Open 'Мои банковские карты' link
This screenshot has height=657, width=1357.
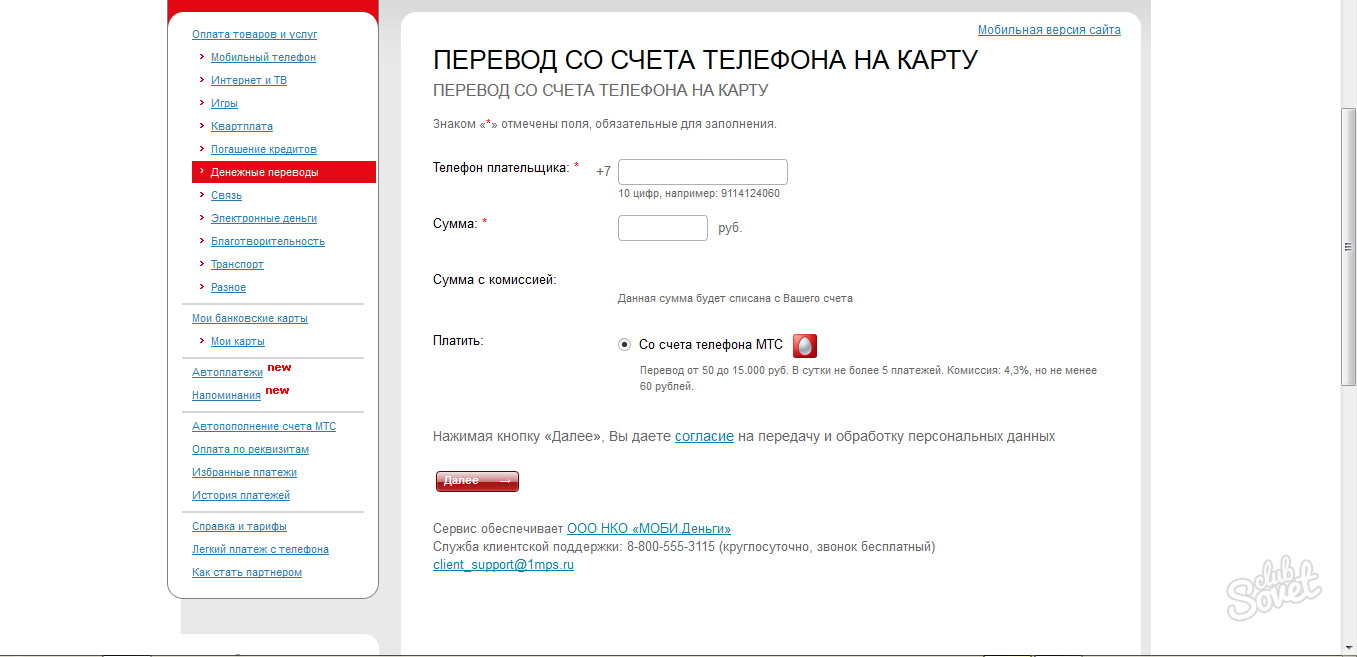click(250, 318)
